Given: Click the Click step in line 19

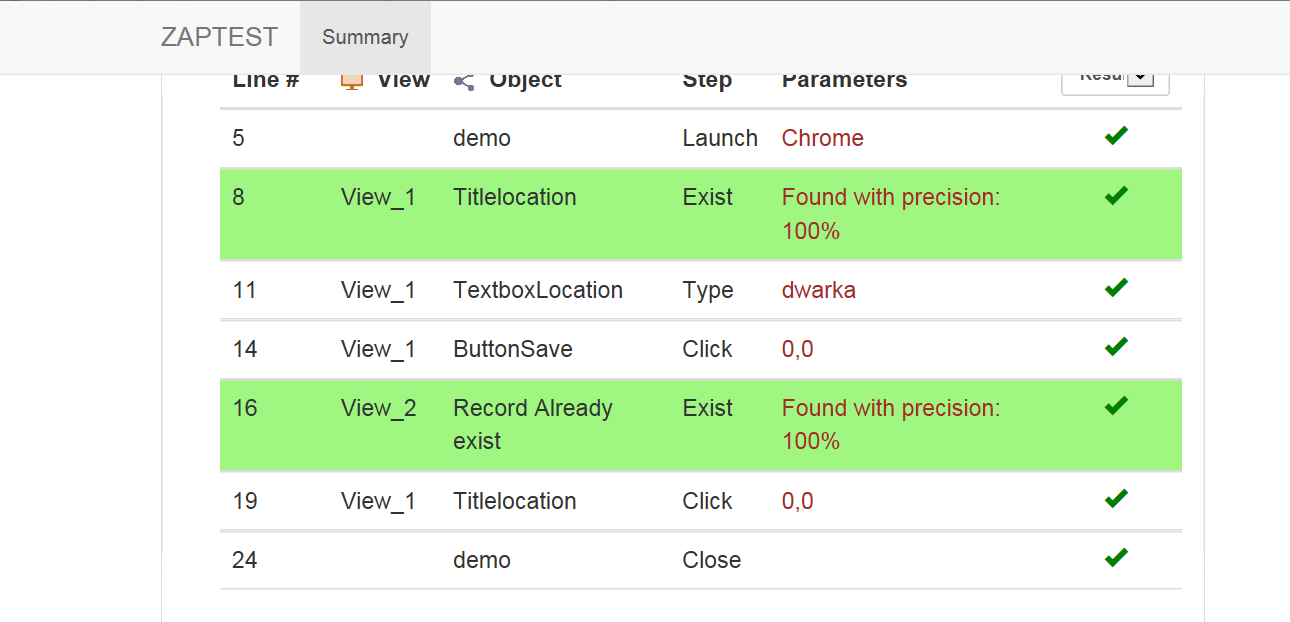Looking at the screenshot, I should [x=708, y=501].
